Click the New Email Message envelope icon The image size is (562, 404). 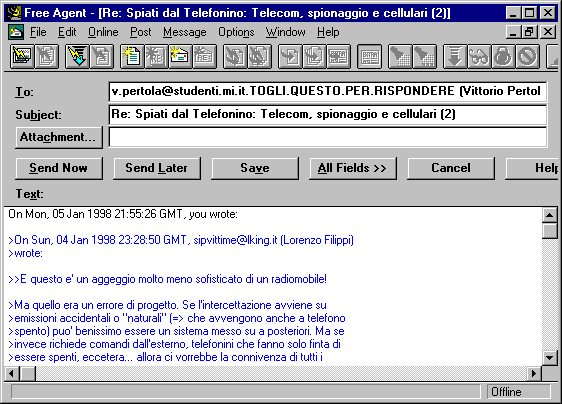pos(180,56)
